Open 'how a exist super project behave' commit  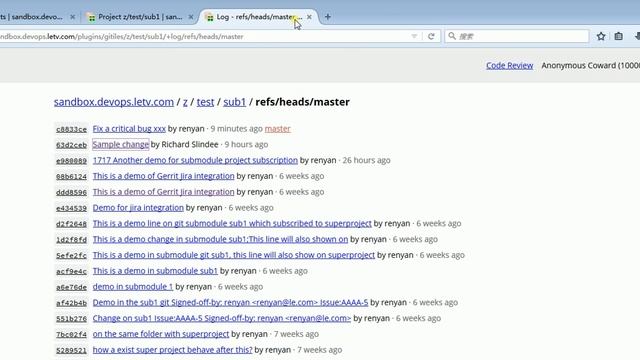(172, 350)
